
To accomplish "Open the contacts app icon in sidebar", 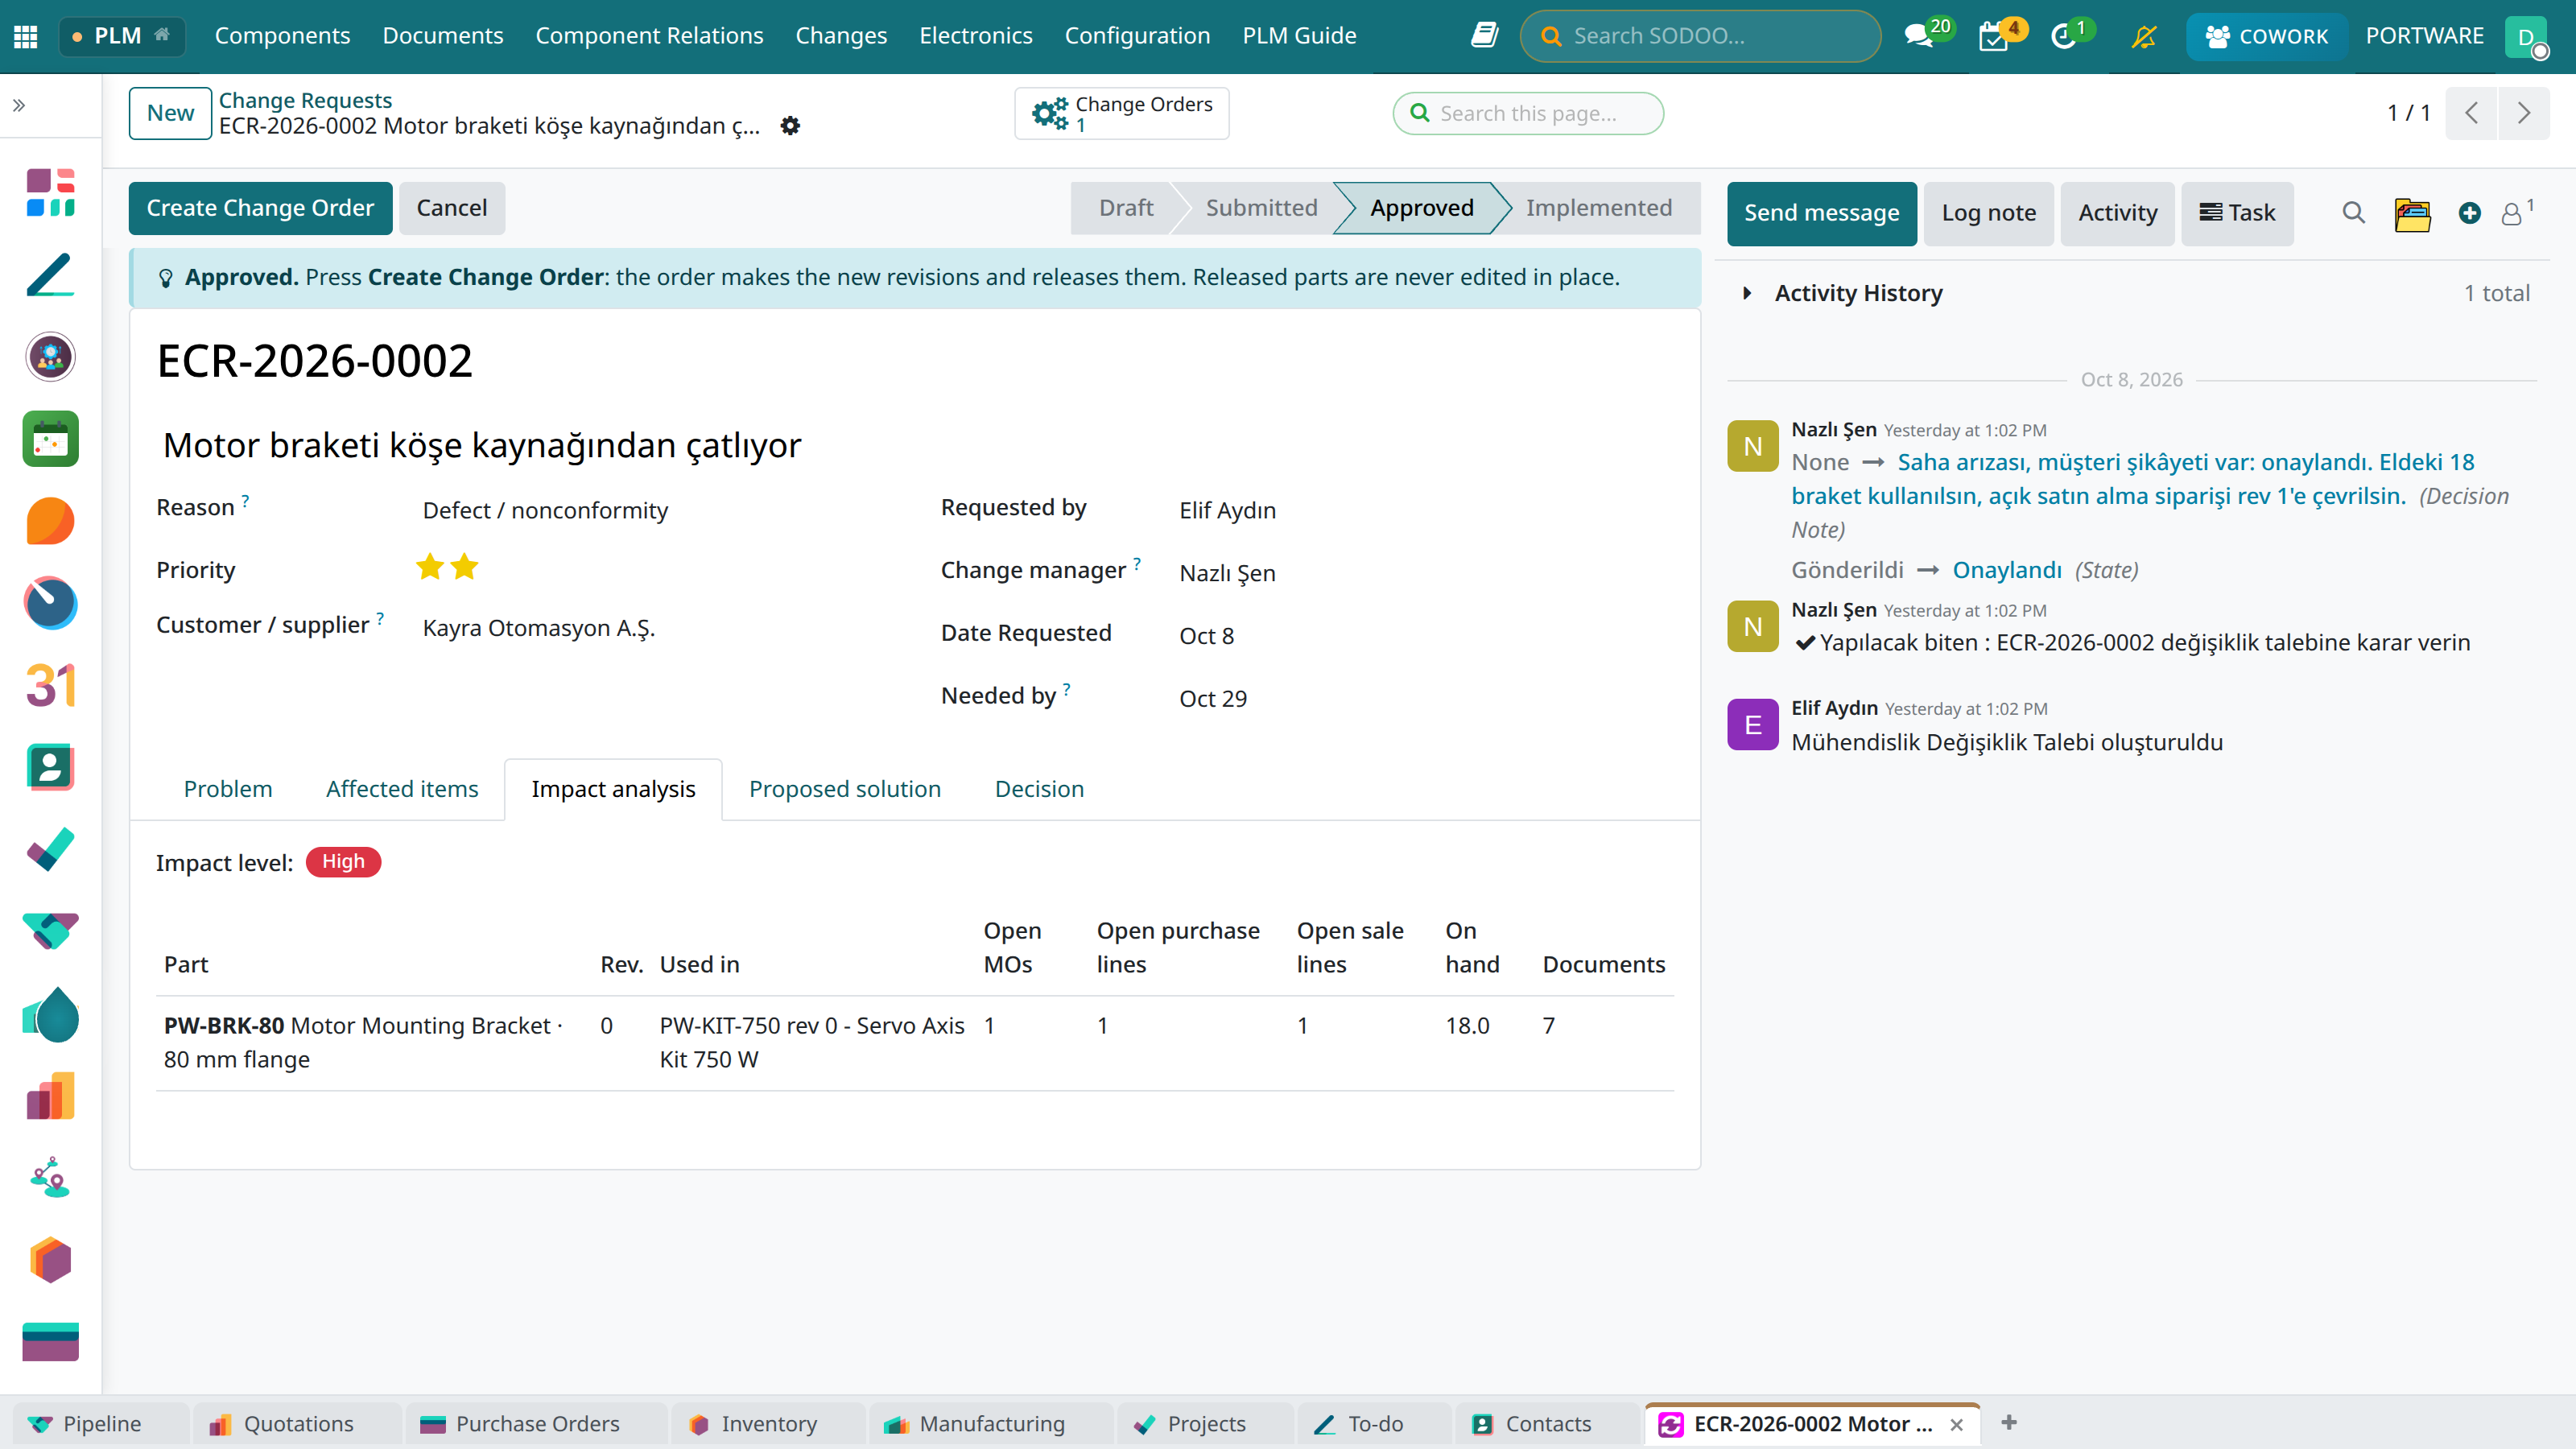I will (x=50, y=767).
